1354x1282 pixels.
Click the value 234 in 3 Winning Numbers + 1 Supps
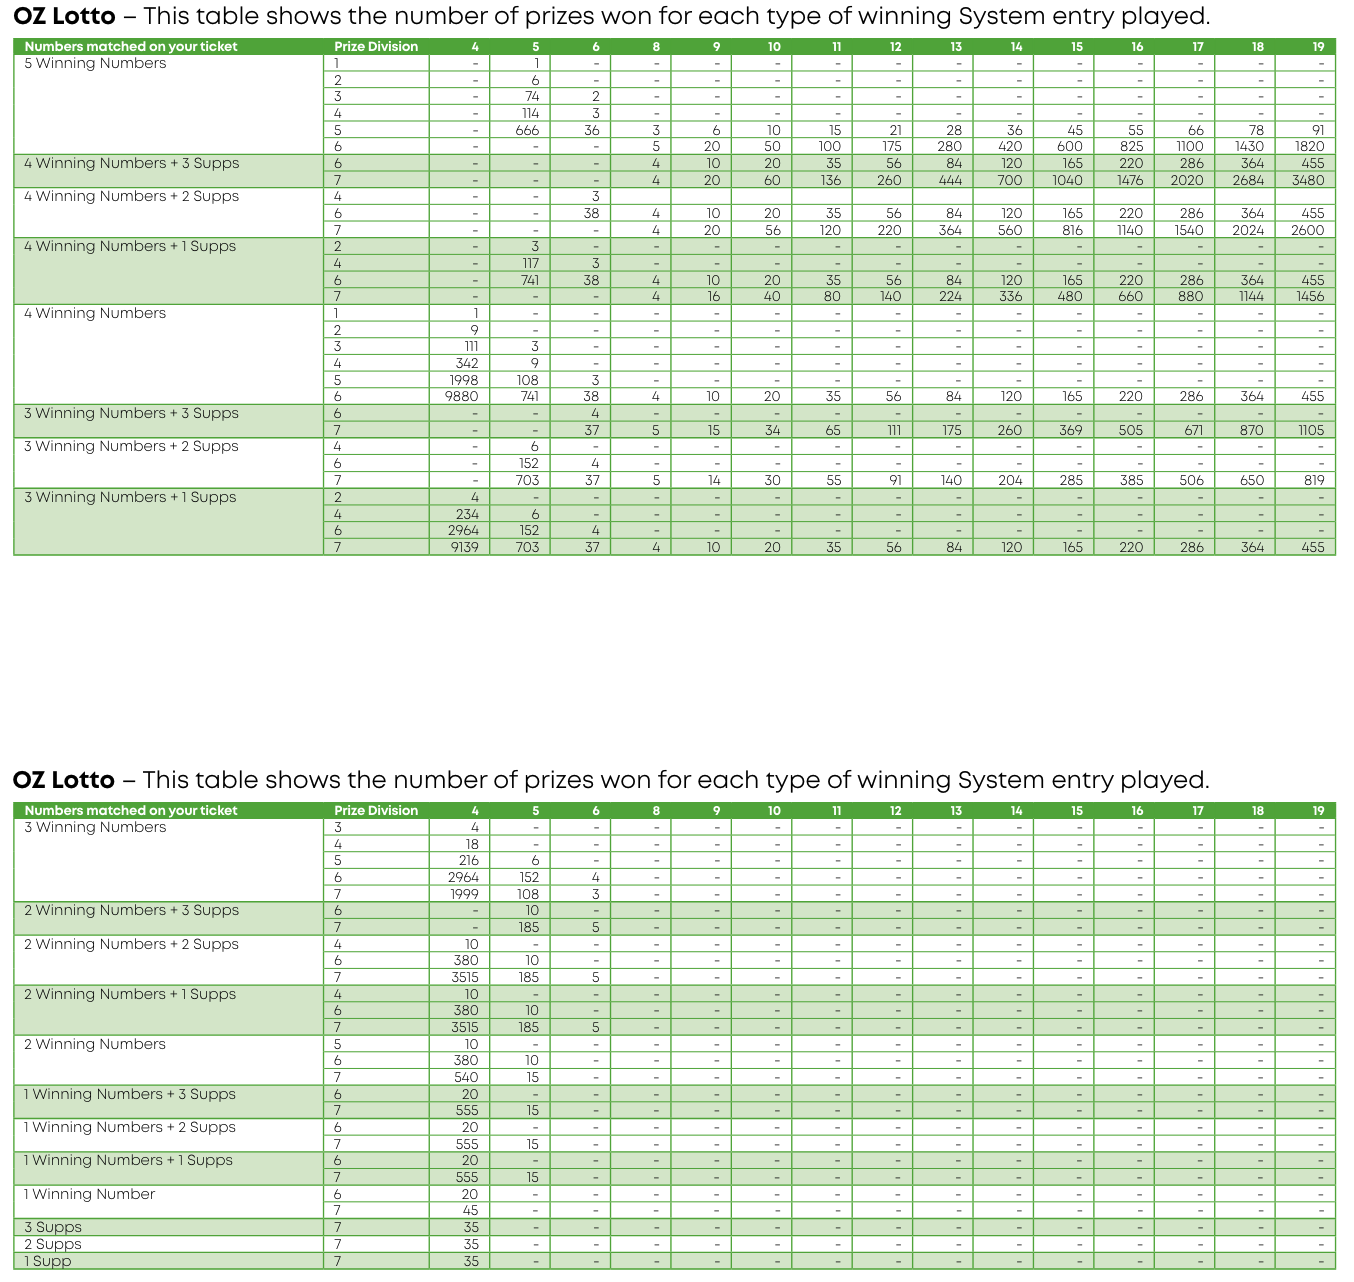coord(467,514)
